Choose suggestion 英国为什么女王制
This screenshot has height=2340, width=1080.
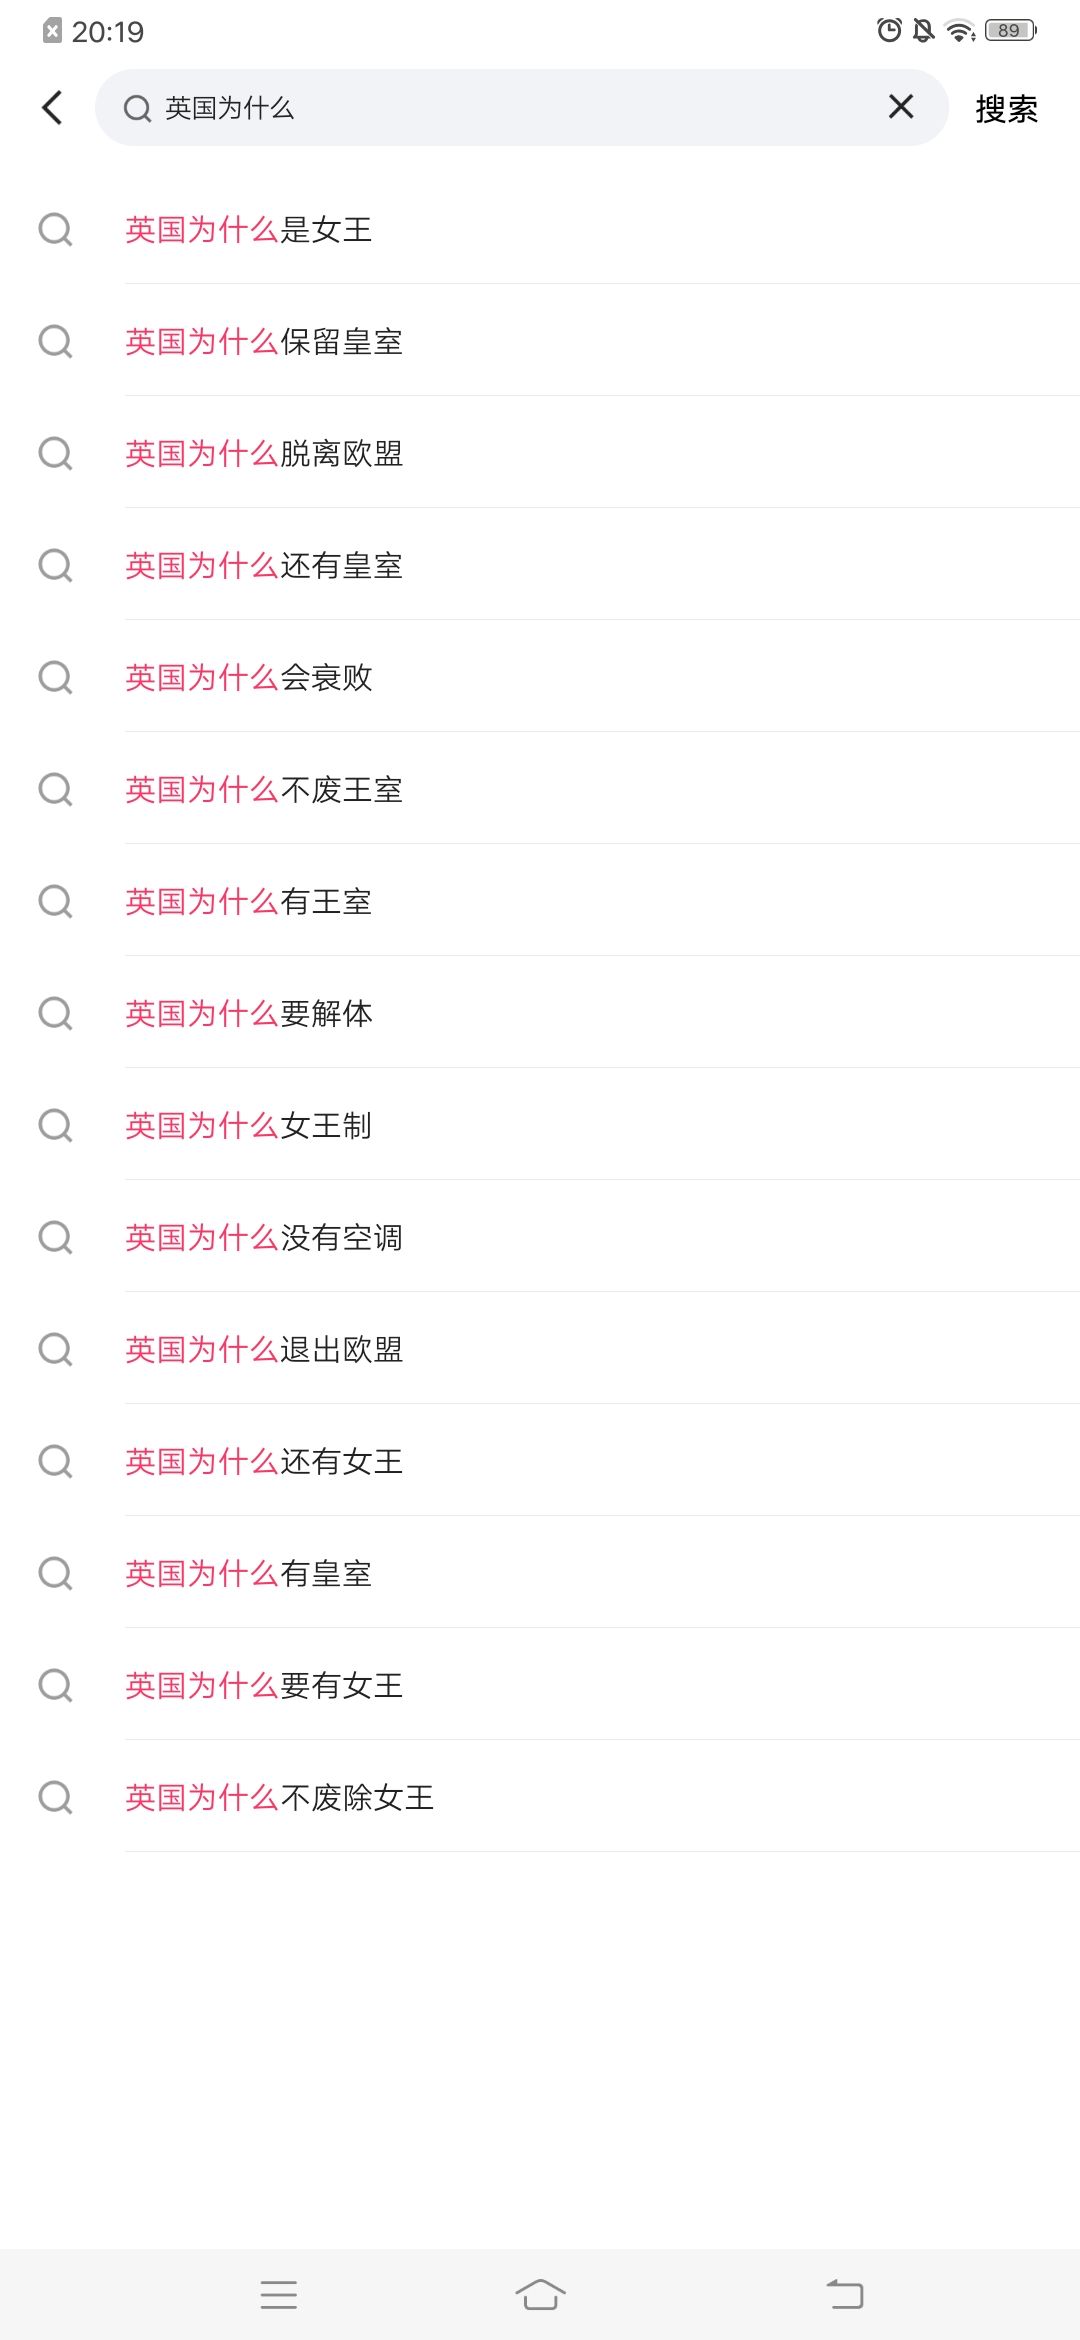pyautogui.click(x=249, y=1126)
